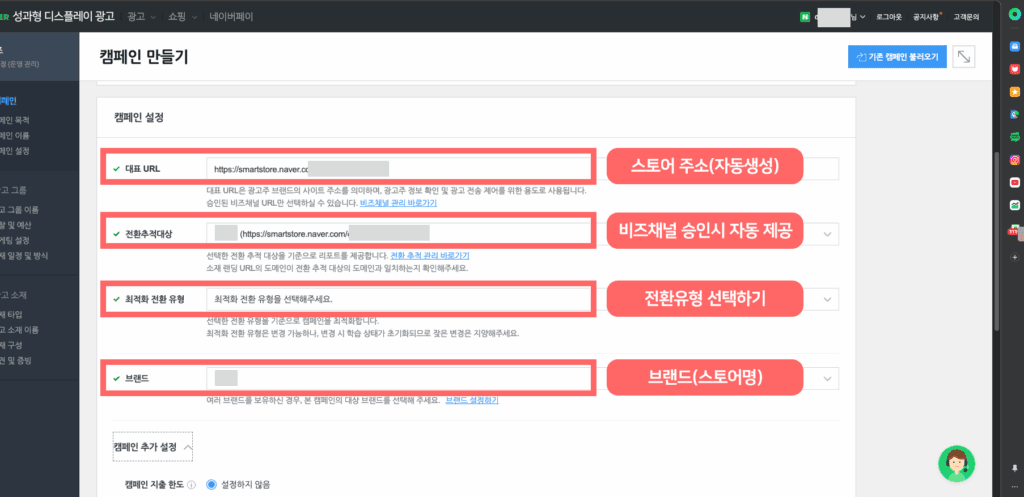Open 고객문의 customer inquiry
1024x497 pixels.
click(x=966, y=17)
